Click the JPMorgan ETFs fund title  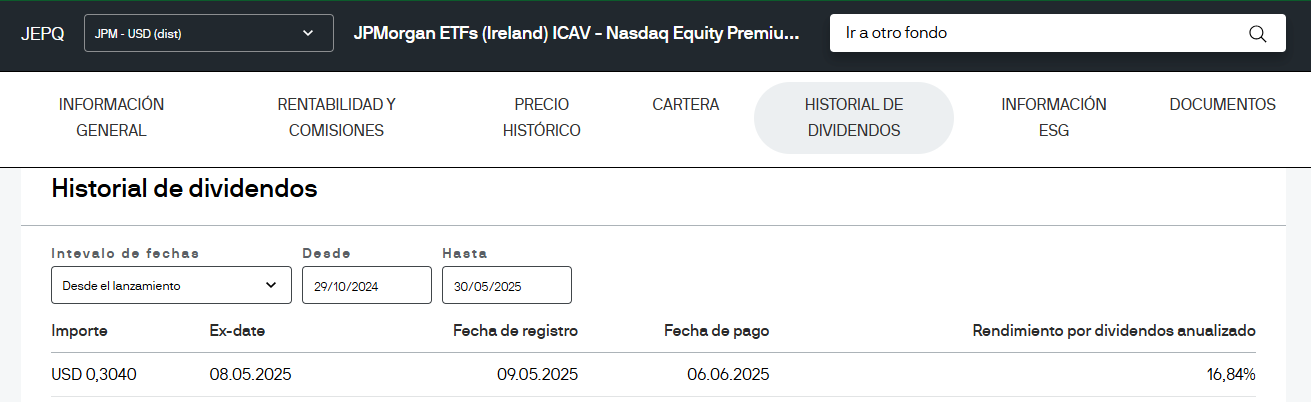578,33
